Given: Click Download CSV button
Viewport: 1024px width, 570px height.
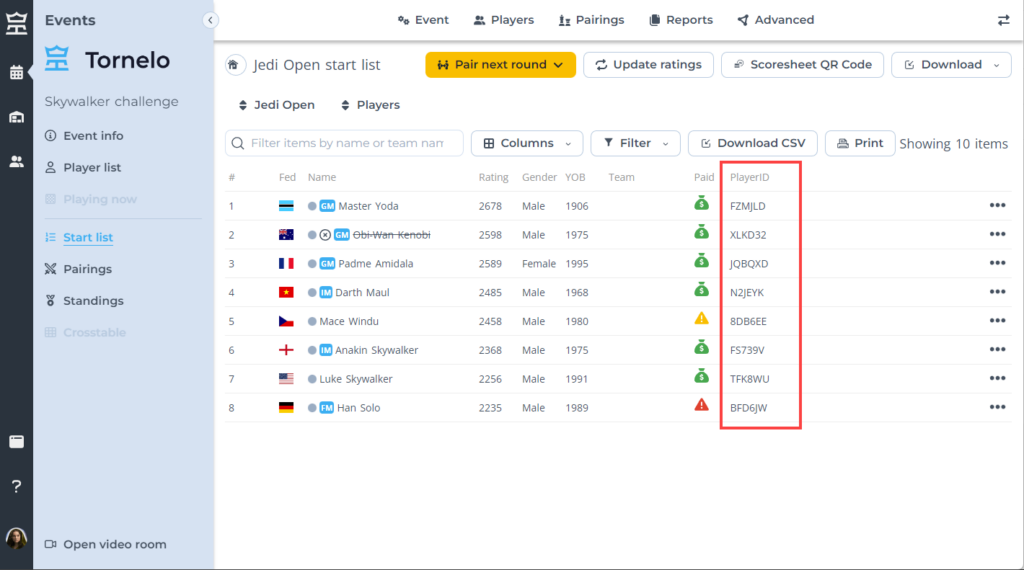Looking at the screenshot, I should click(x=752, y=143).
